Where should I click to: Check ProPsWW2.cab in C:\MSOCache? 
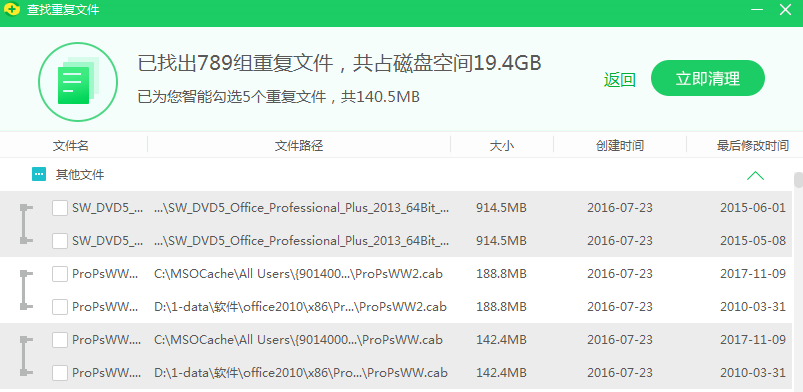tap(60, 274)
